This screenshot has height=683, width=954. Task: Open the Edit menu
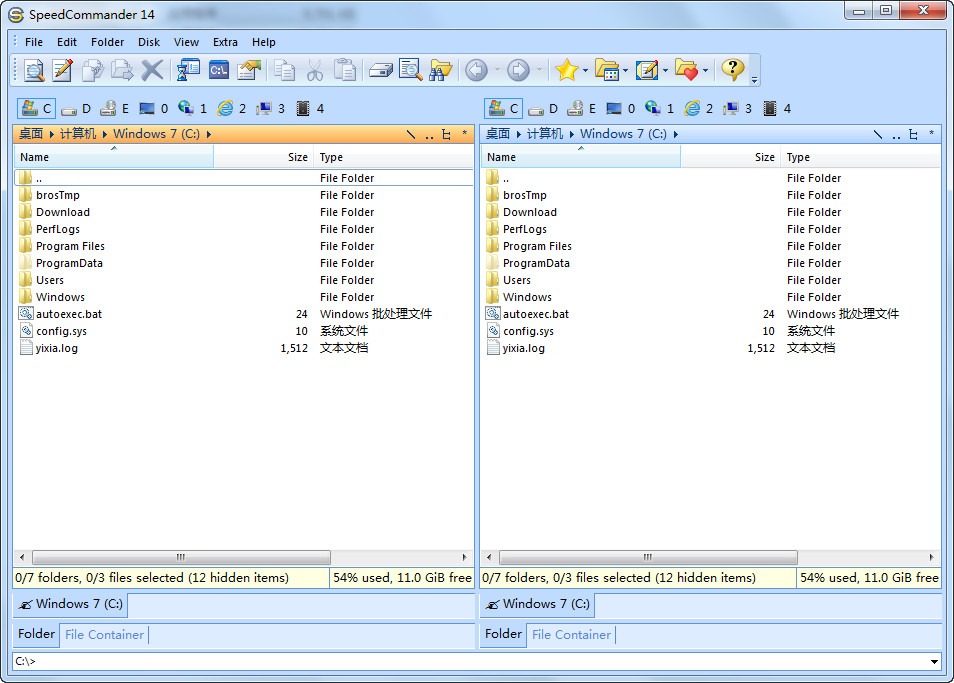click(x=67, y=43)
